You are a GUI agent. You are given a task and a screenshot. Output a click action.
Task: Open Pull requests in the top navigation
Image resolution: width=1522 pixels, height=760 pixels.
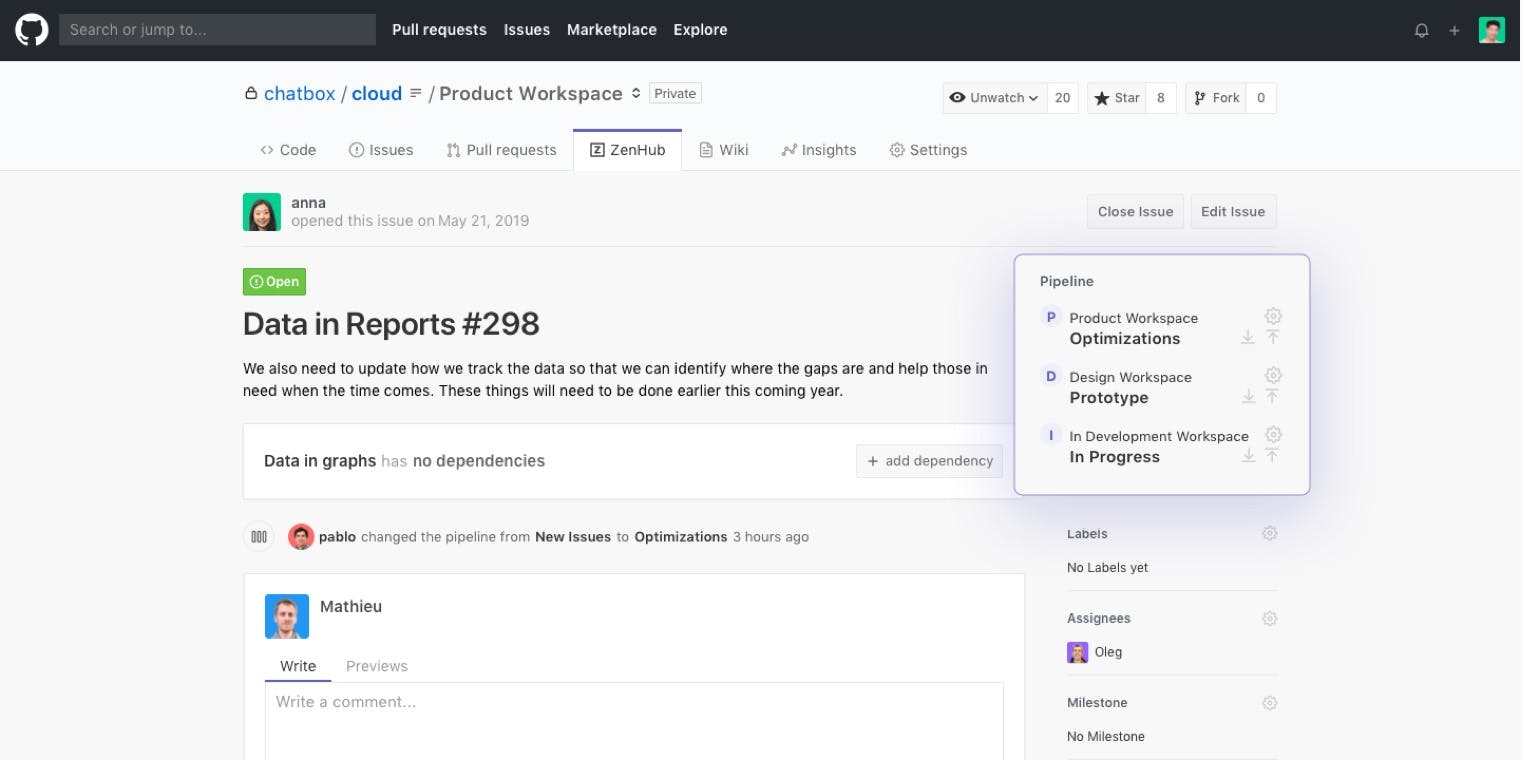(439, 30)
